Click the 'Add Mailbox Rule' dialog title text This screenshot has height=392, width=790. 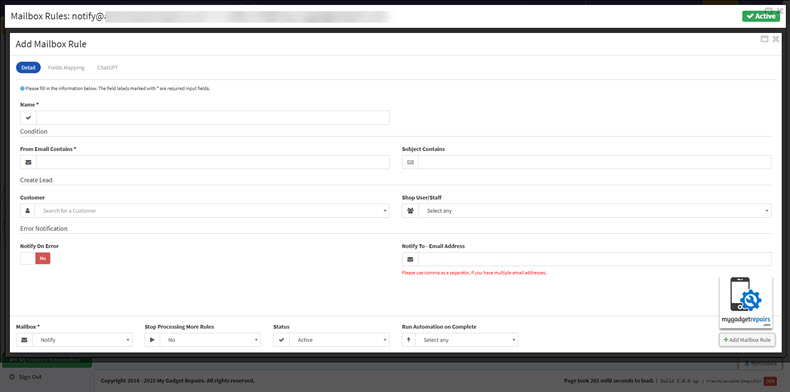coord(51,44)
